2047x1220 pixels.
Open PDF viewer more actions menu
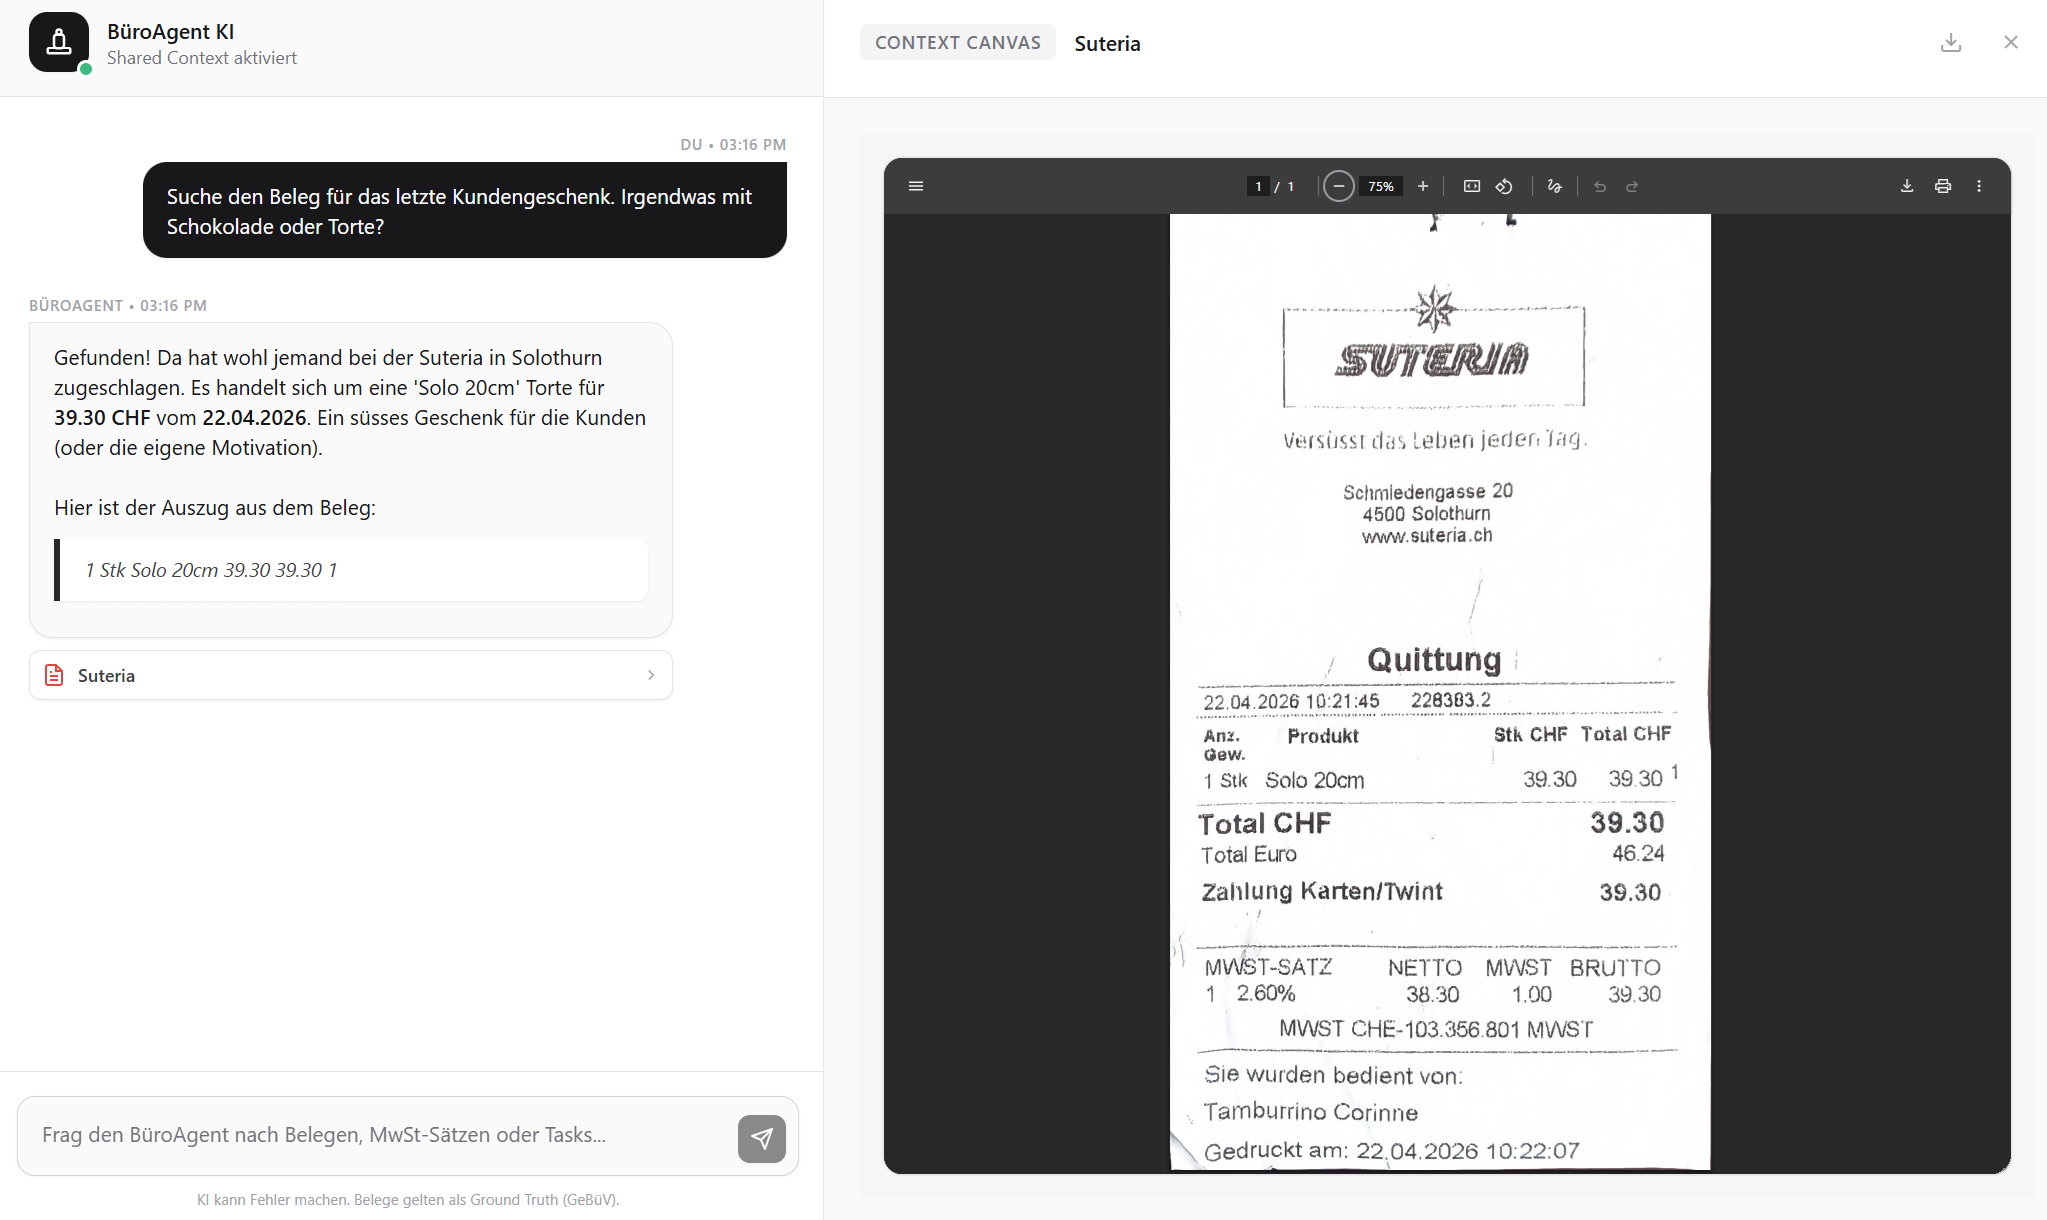[x=1978, y=186]
